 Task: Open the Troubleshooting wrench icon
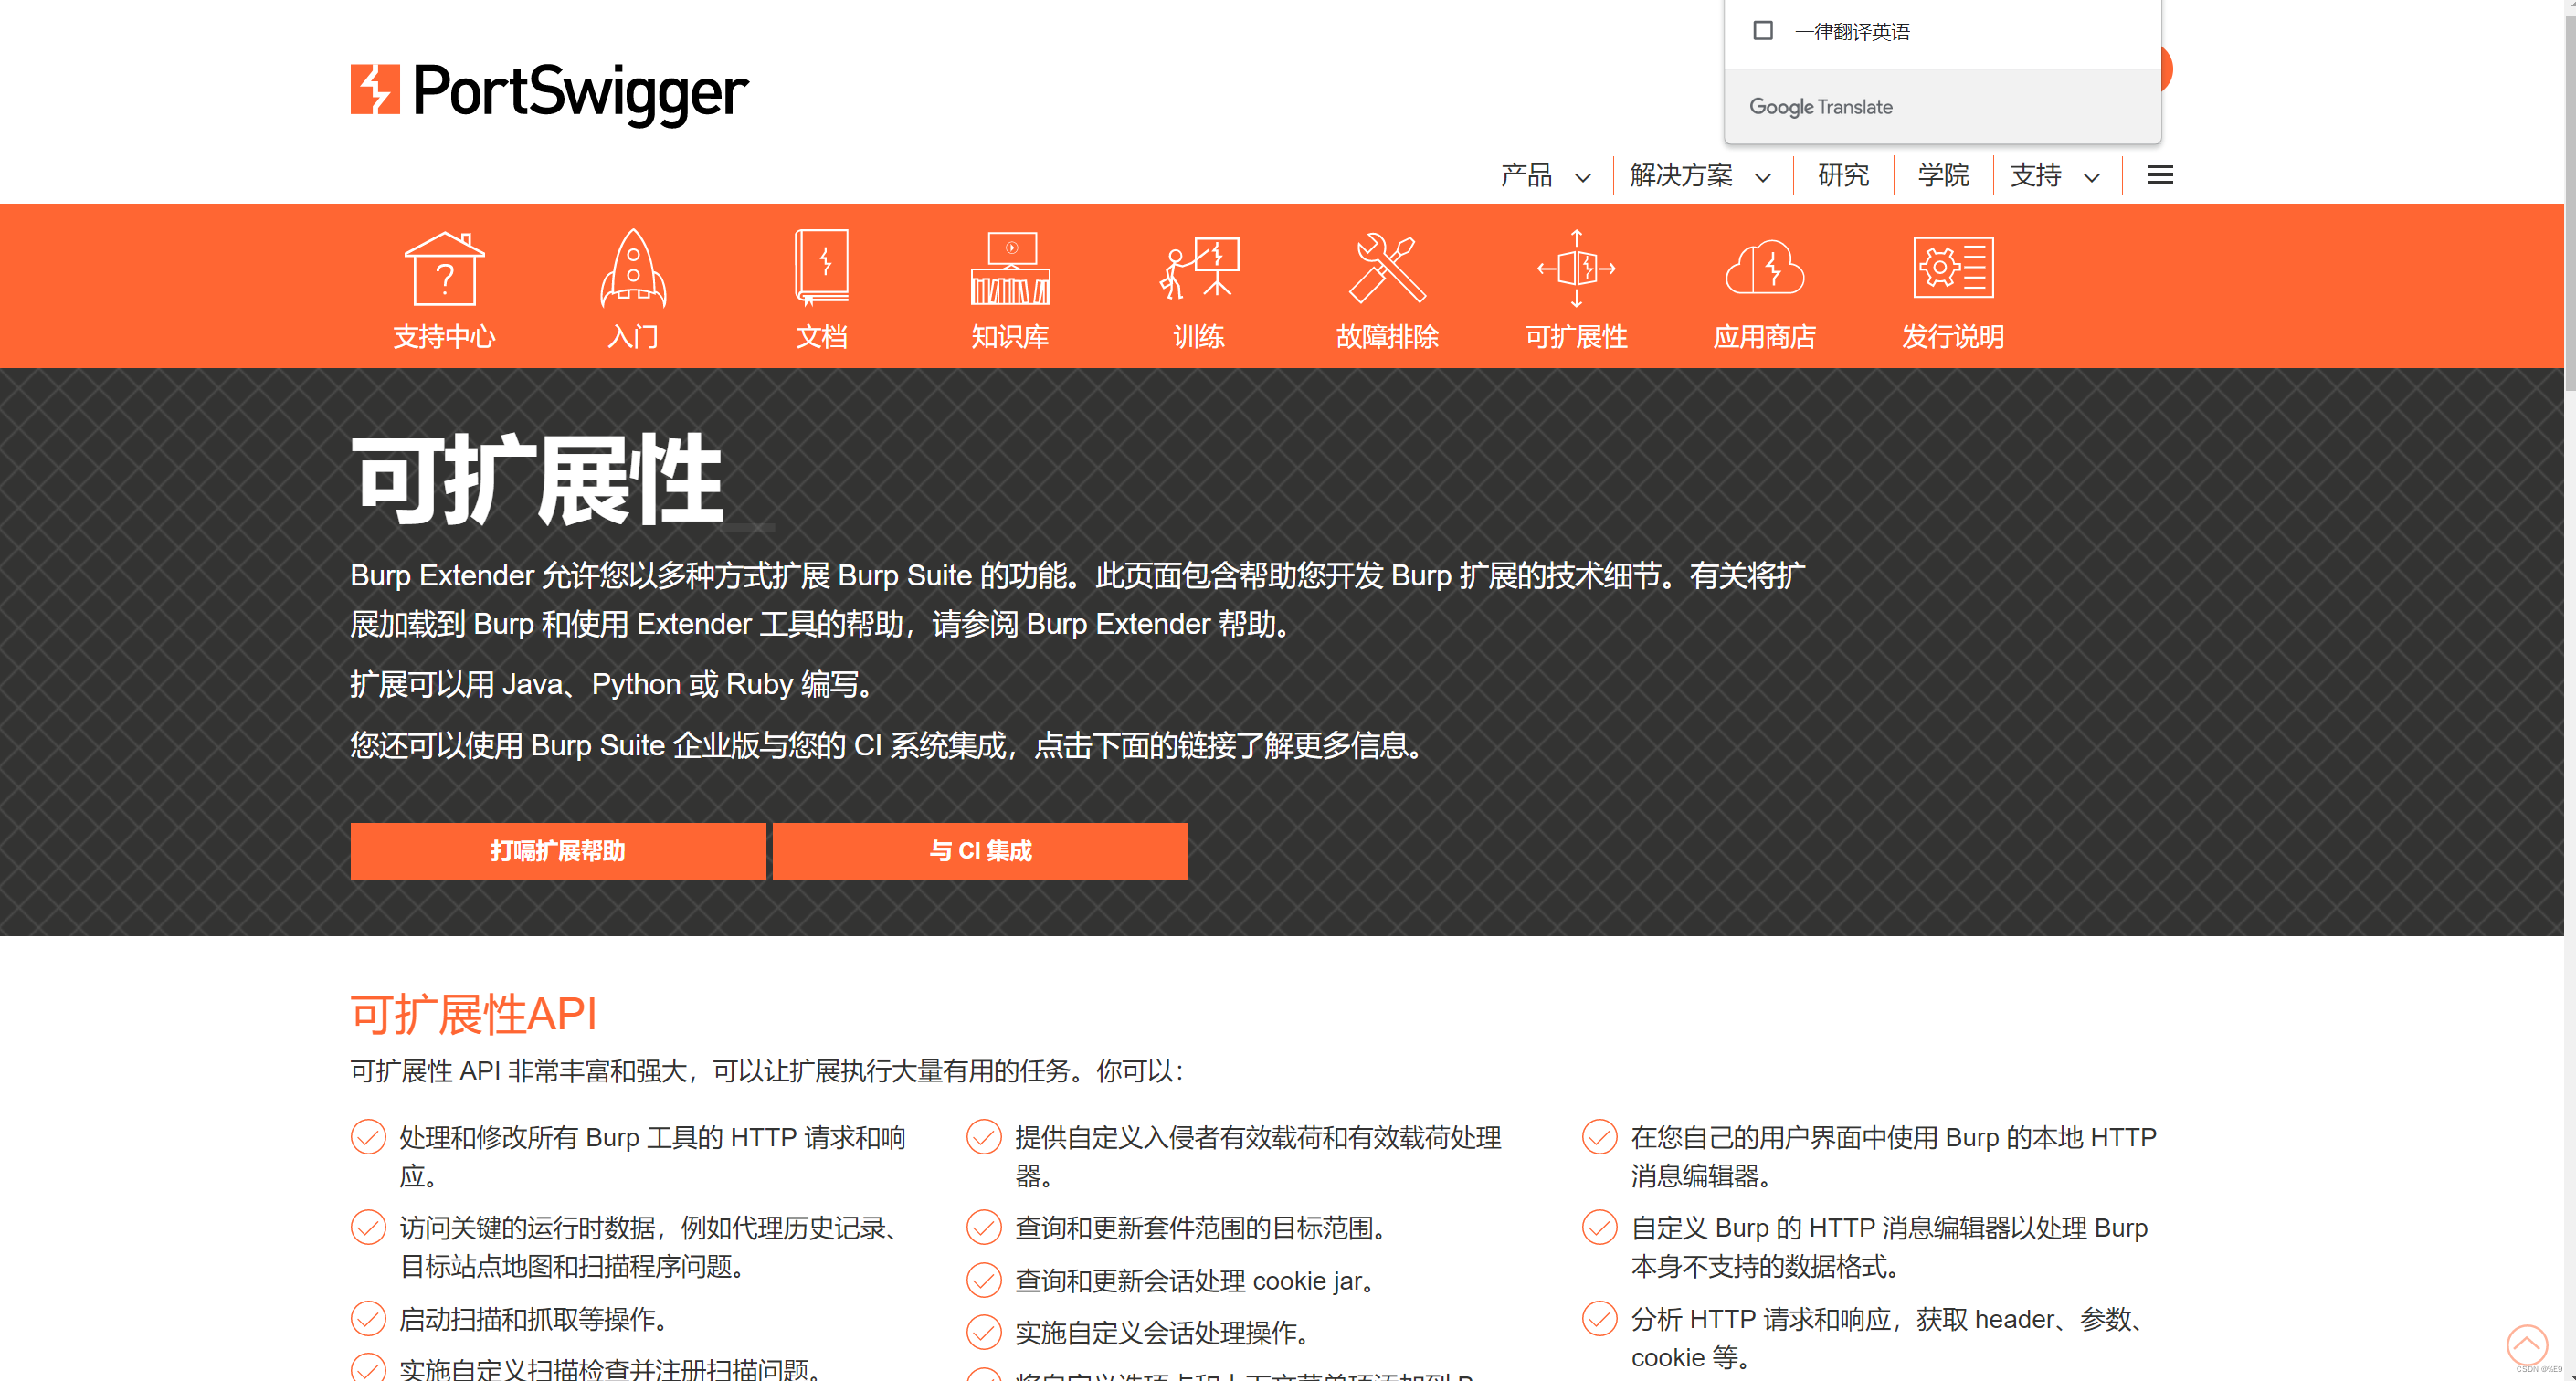(1387, 268)
